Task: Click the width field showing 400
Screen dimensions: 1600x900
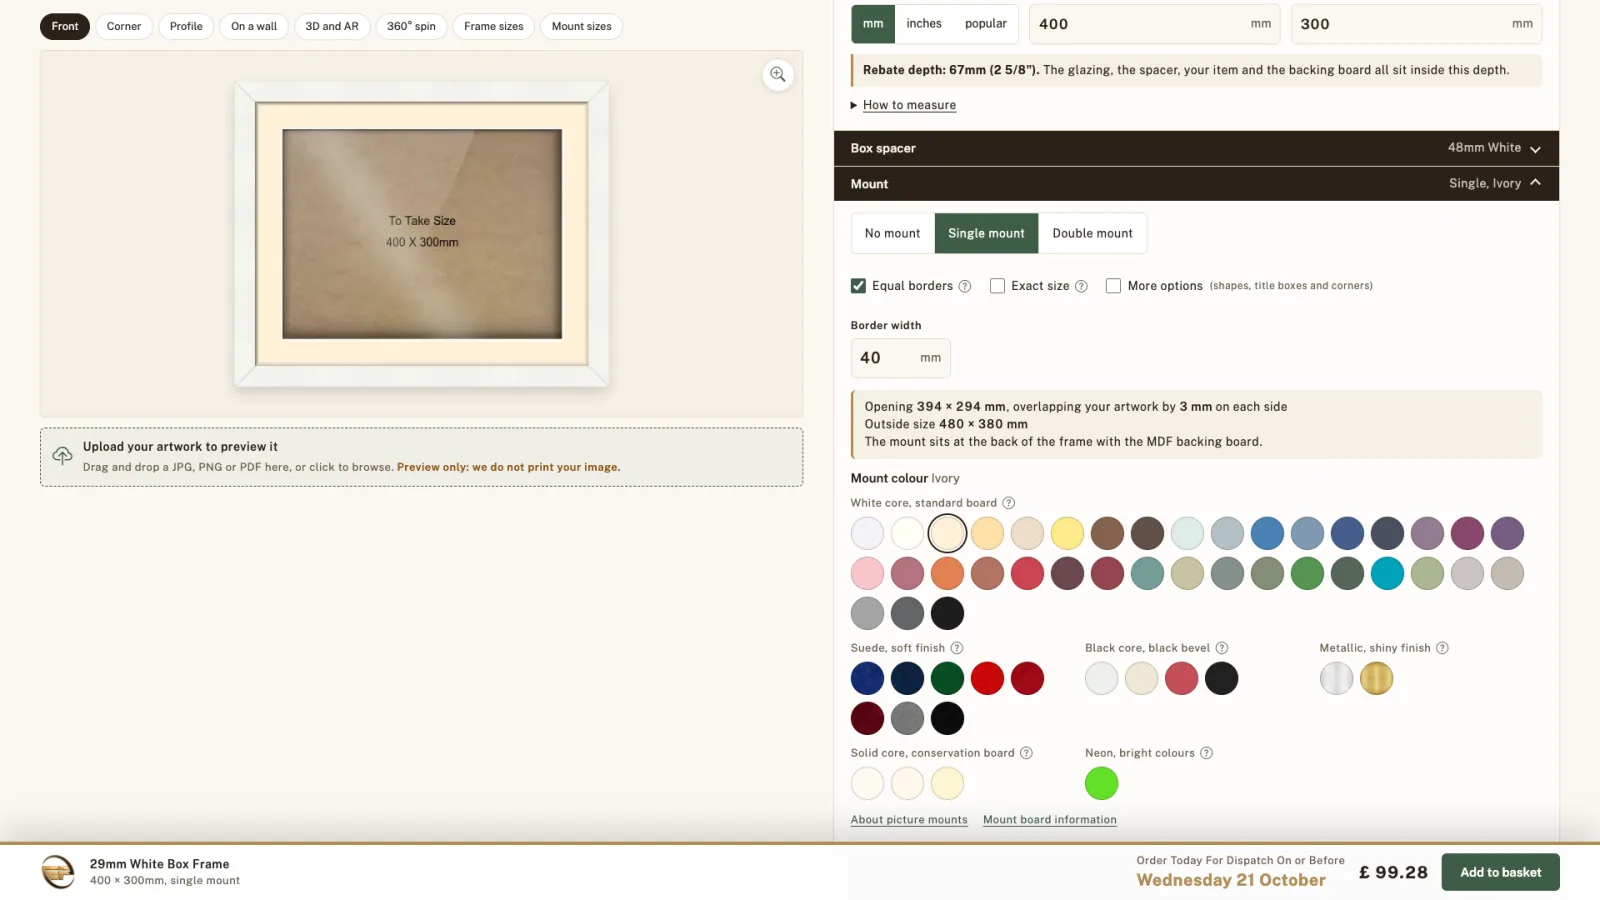Action: 1155,24
